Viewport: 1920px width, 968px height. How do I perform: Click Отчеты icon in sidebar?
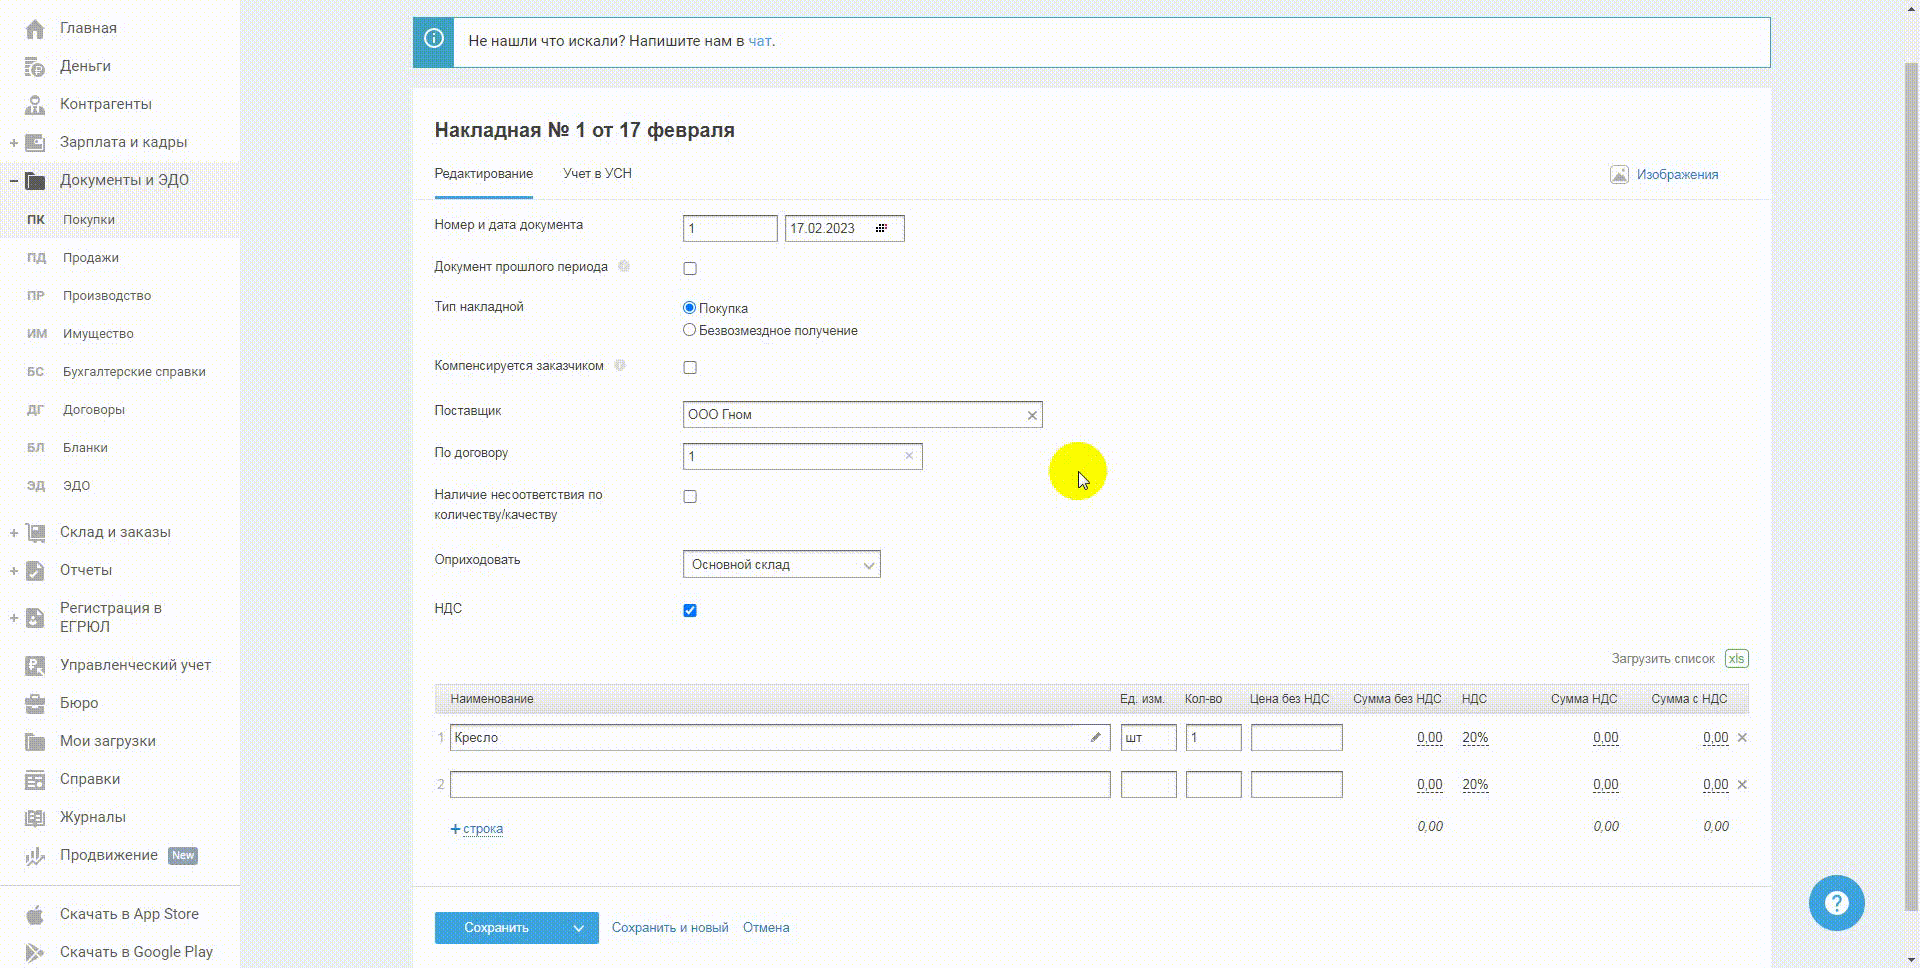(x=35, y=571)
